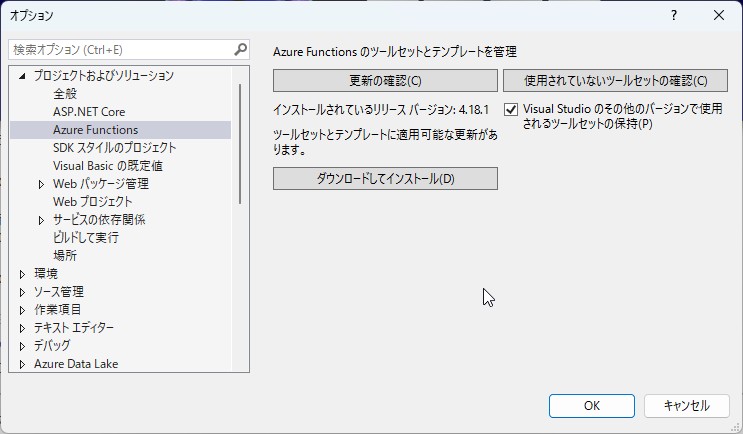This screenshot has width=743, height=434.
Task: Select Azure Data Lake category label
Action: tap(76, 364)
